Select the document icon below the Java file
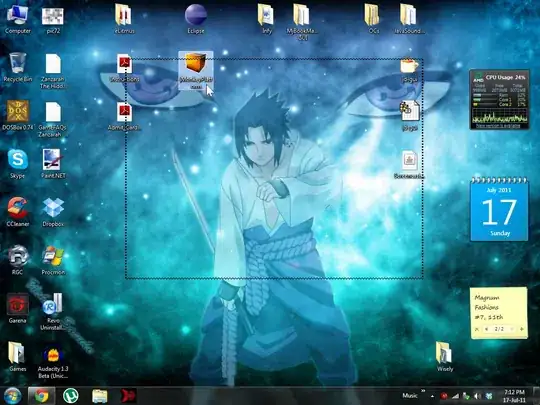The image size is (540, 405). point(409,164)
